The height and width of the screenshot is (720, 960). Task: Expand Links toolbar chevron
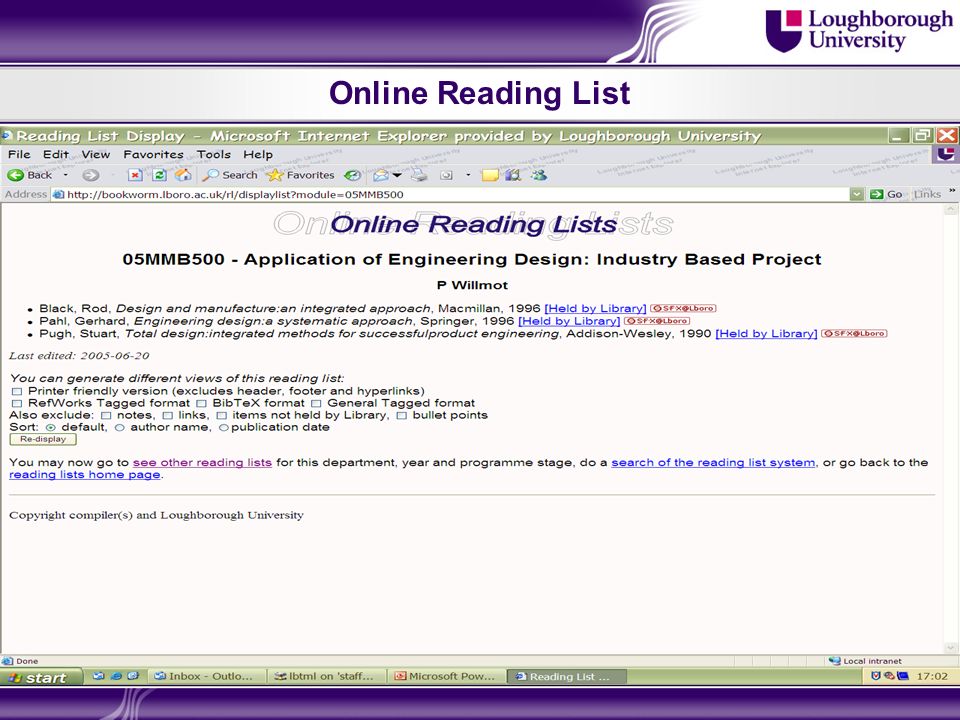point(952,192)
